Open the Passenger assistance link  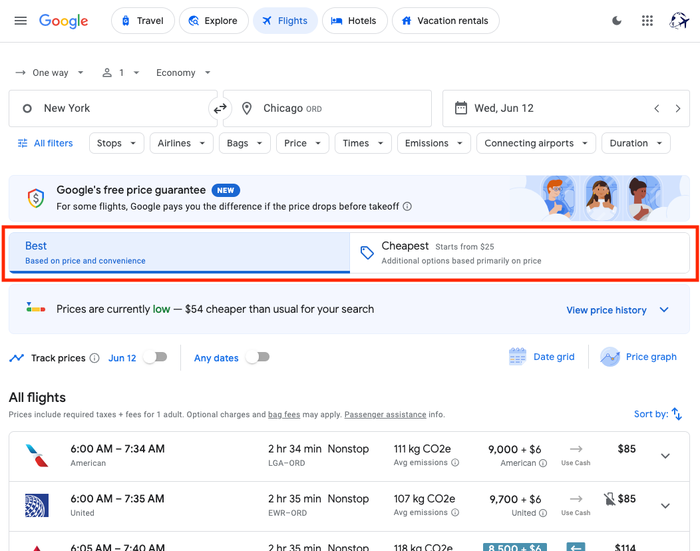(385, 414)
